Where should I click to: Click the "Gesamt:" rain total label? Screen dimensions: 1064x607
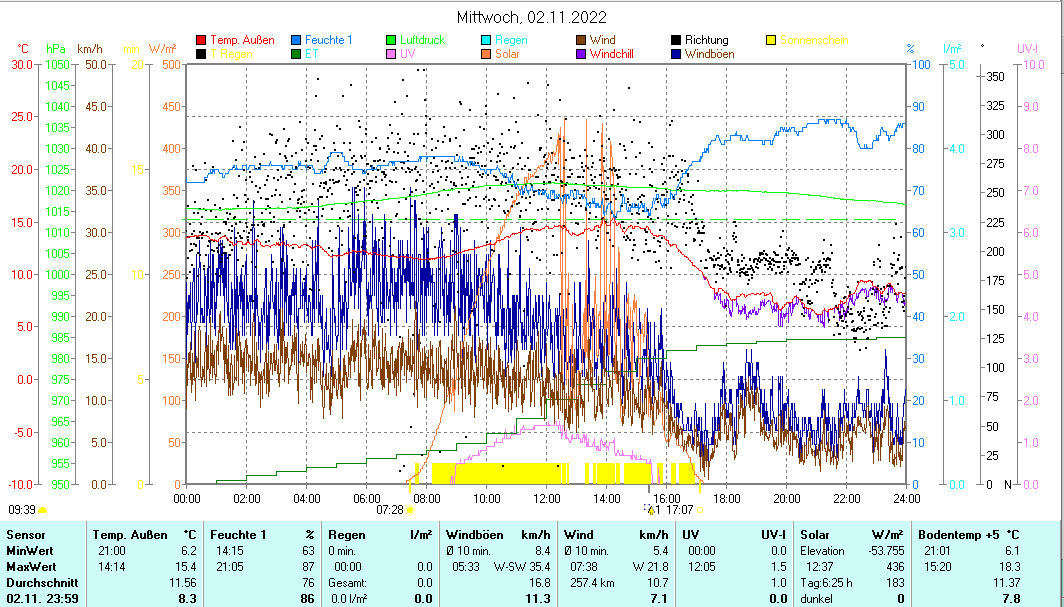coord(347,583)
